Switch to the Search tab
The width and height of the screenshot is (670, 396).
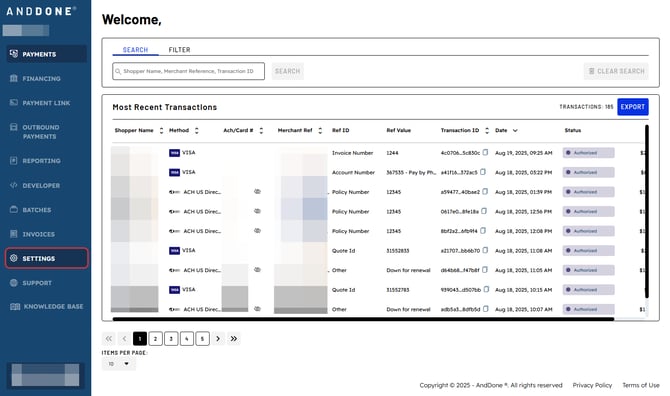135,50
